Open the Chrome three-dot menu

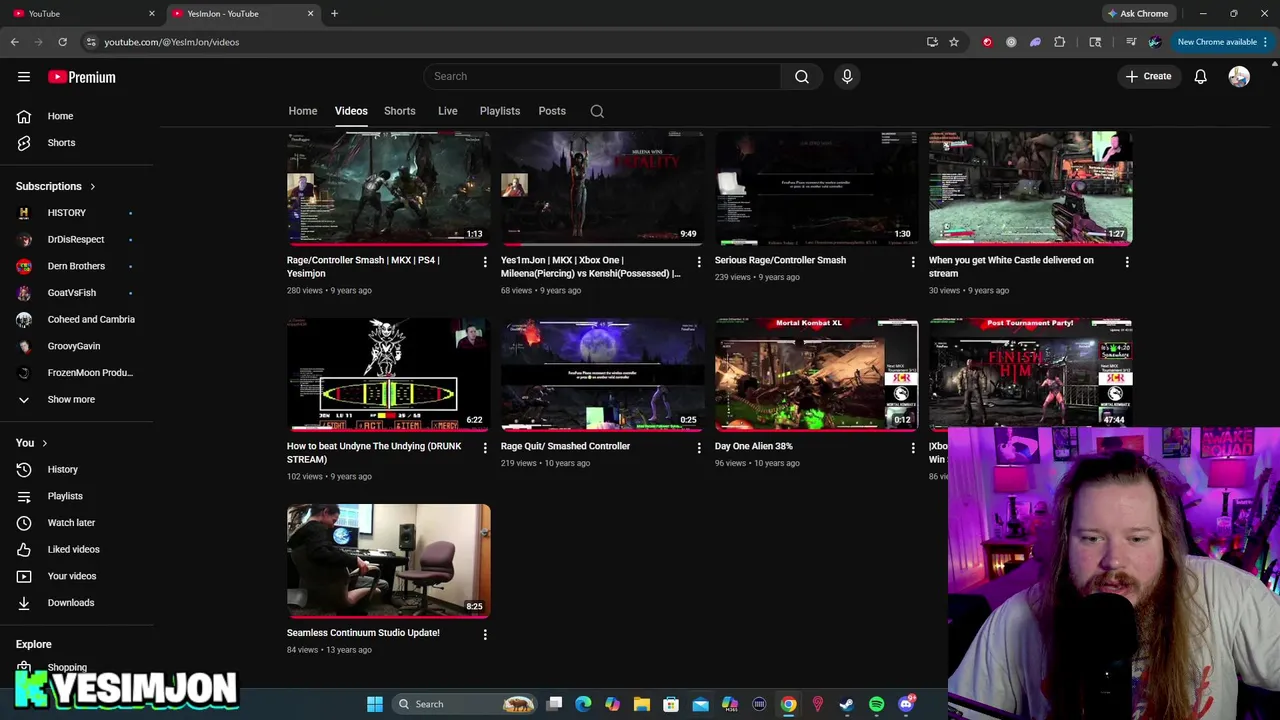tap(1265, 42)
